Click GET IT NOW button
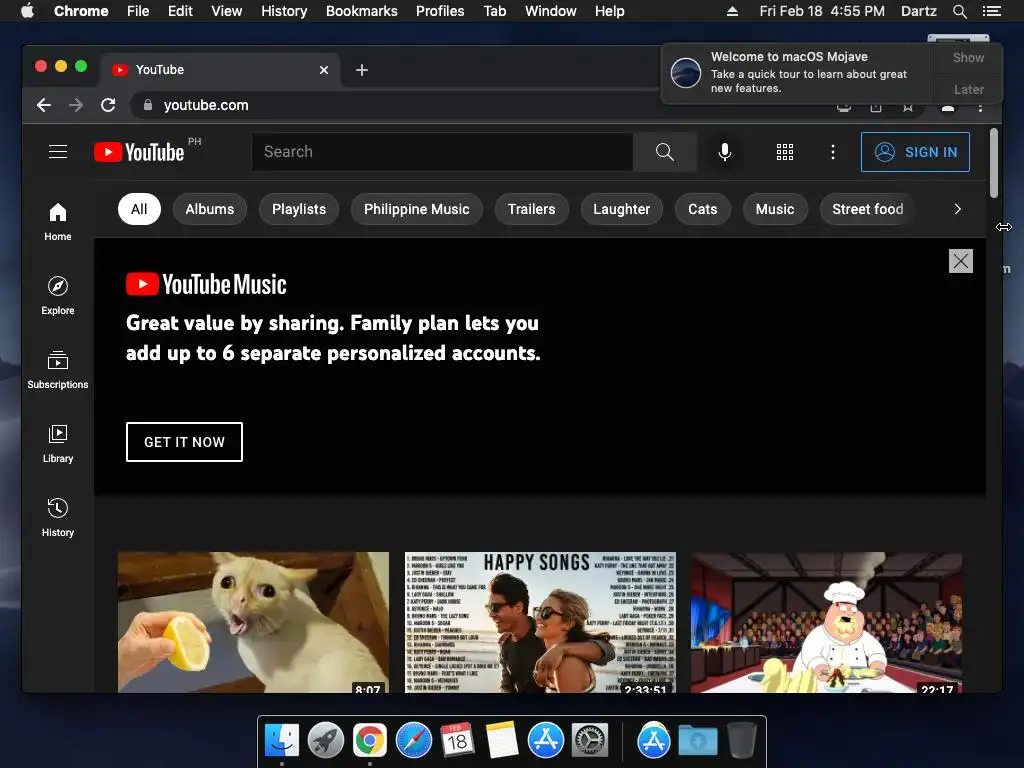This screenshot has width=1024, height=768. [184, 442]
